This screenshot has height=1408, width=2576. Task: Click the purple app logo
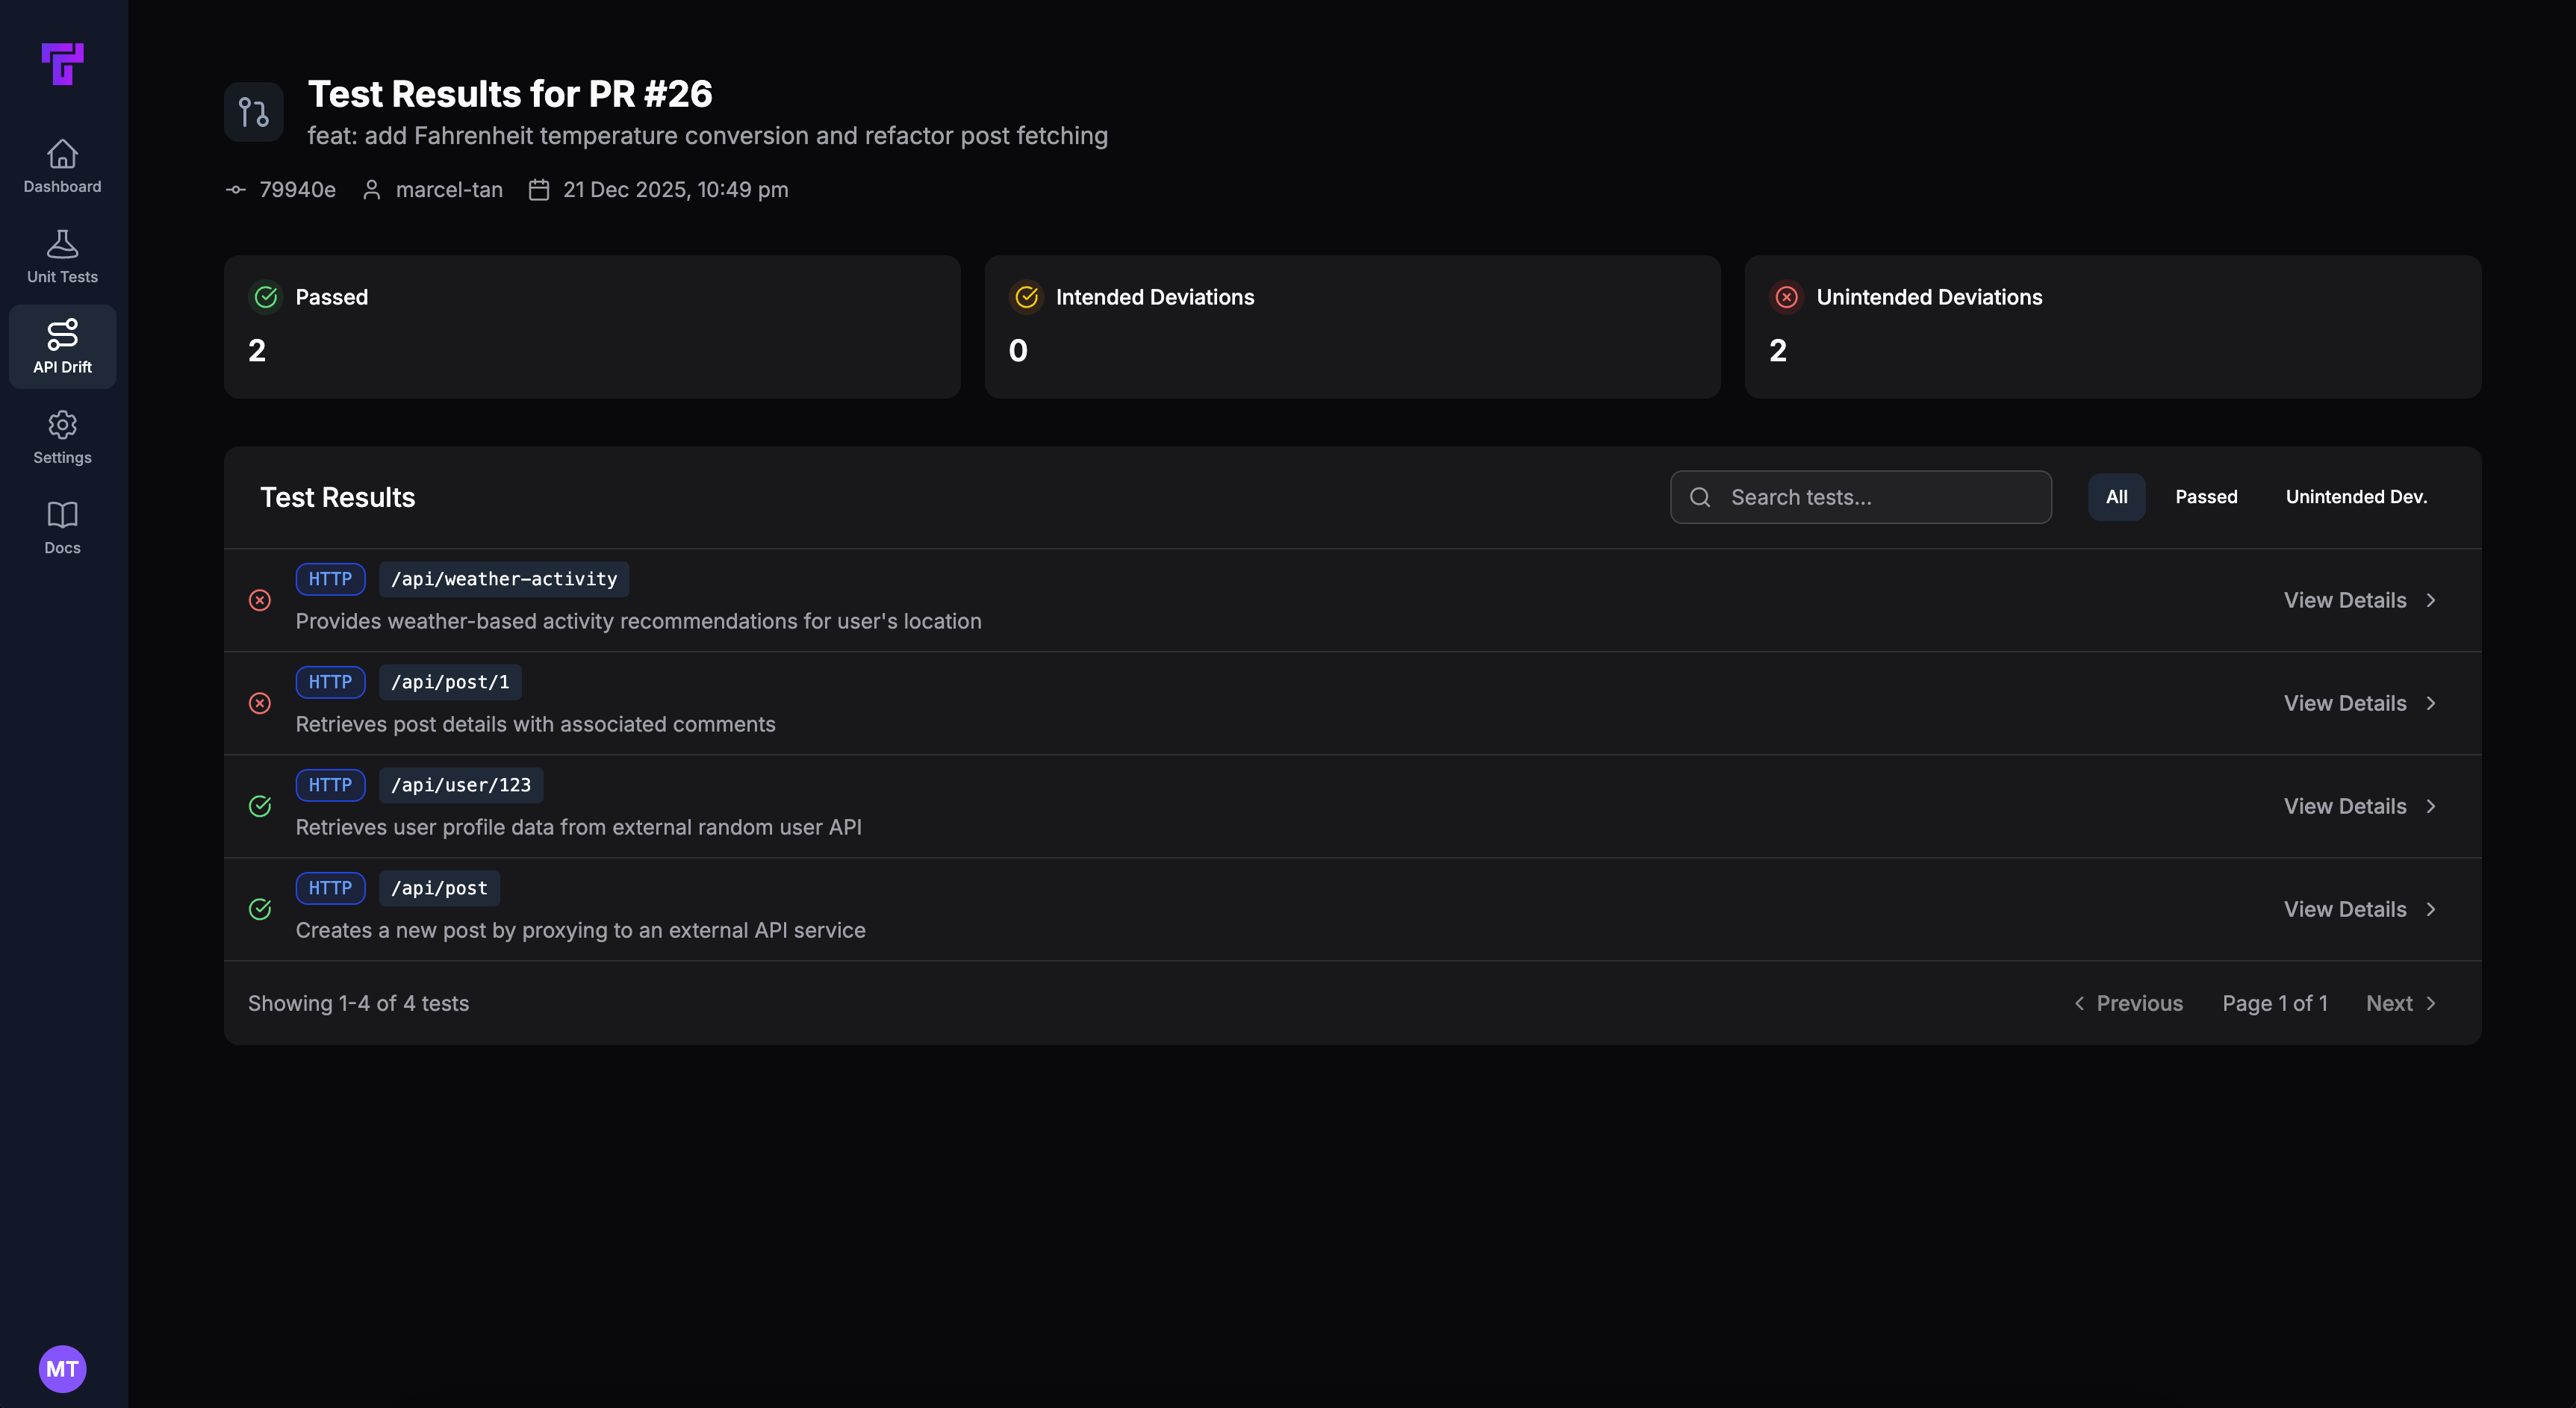62,64
